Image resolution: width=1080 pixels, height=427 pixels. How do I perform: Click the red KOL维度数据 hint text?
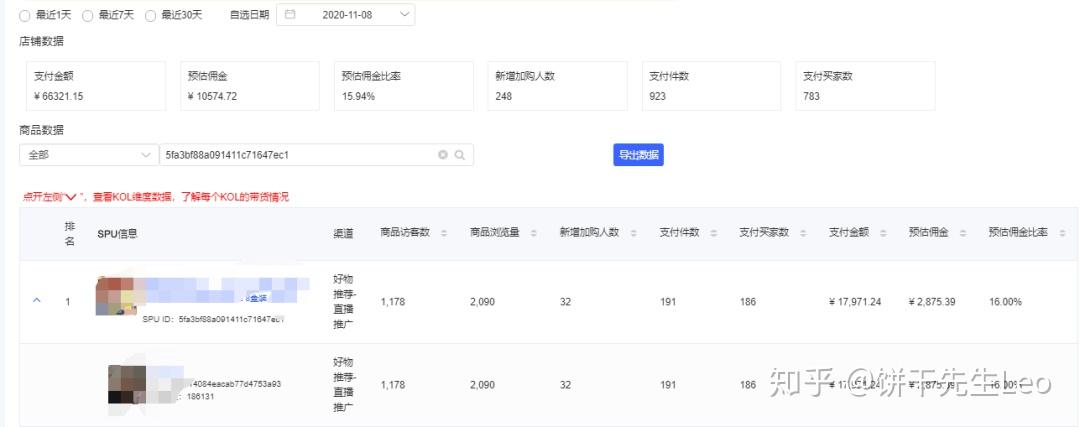[156, 197]
